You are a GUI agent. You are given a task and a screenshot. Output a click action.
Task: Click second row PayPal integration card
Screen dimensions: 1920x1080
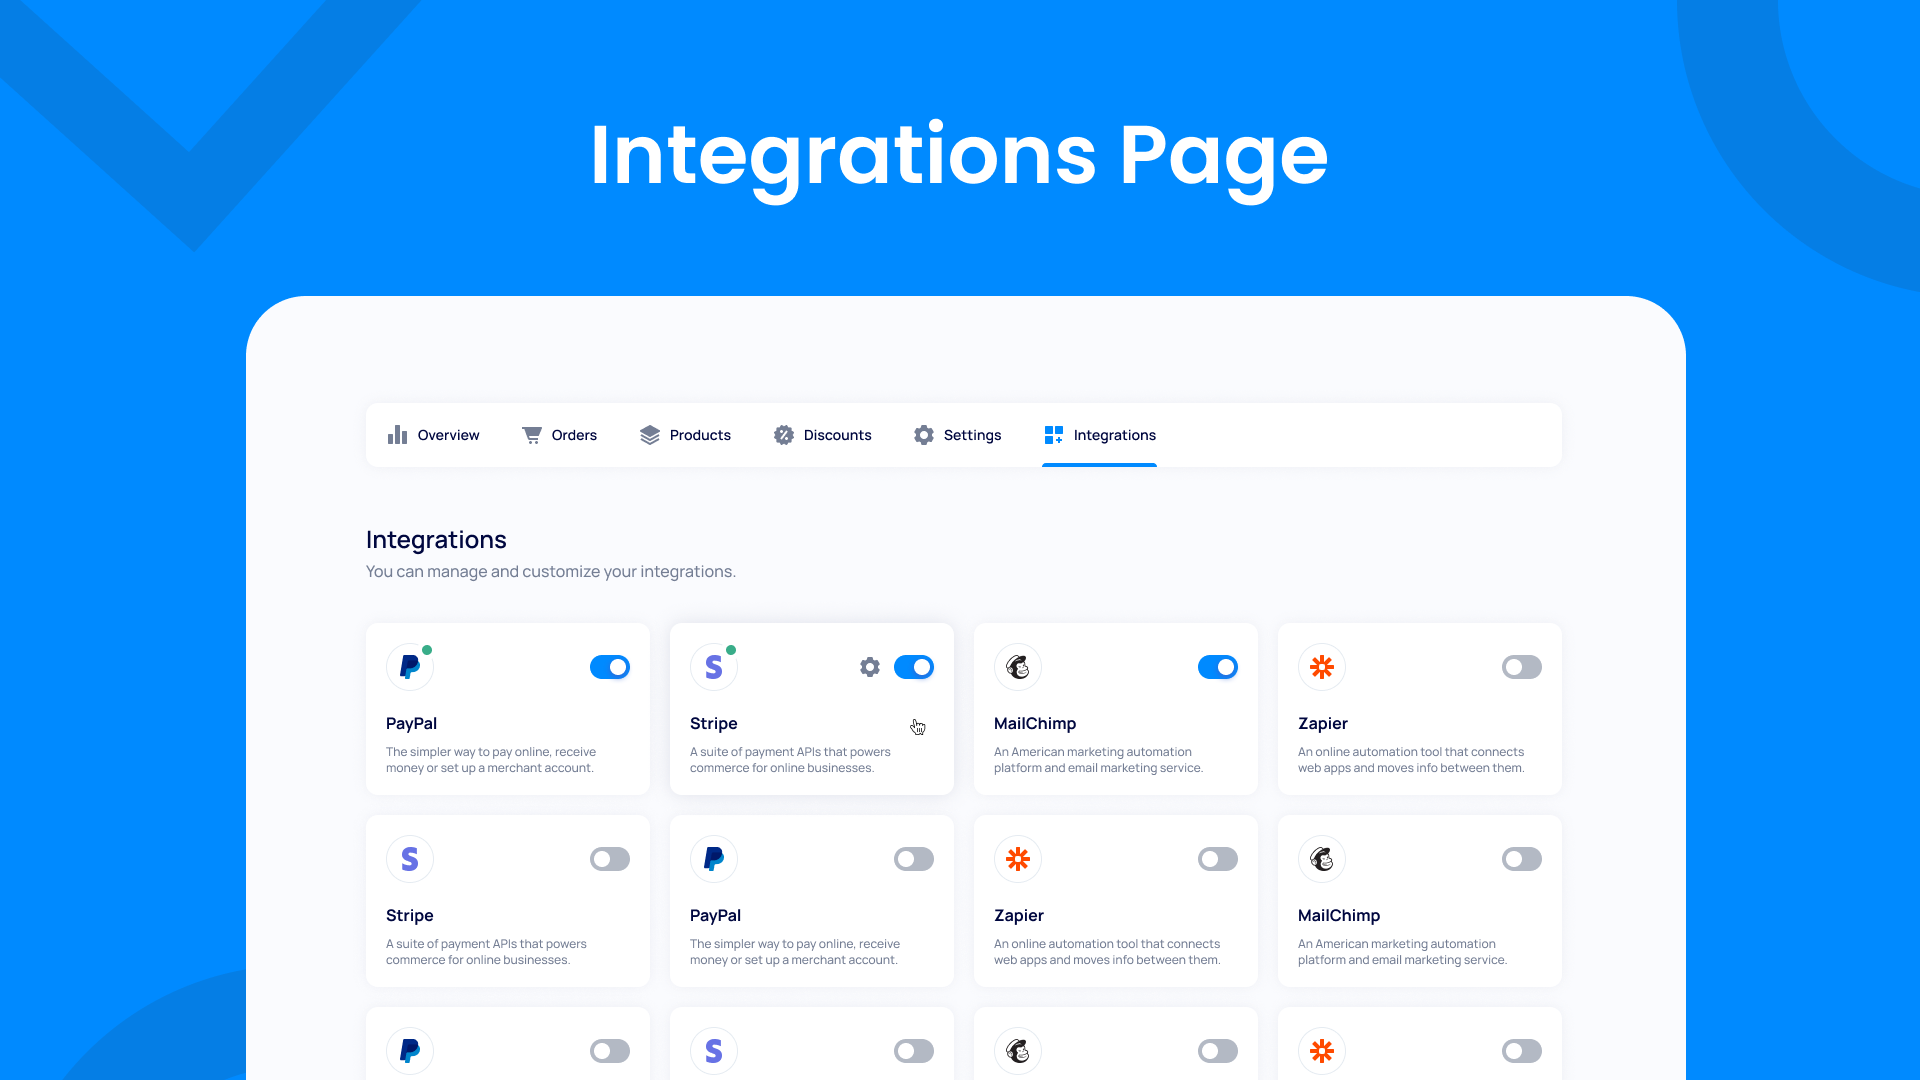[811, 901]
